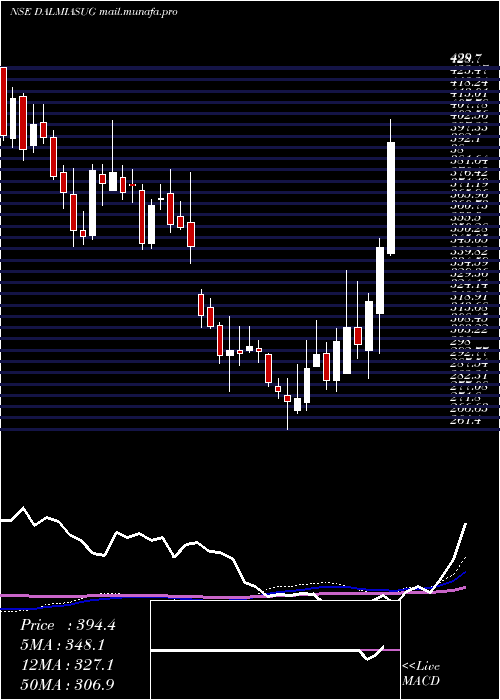Image resolution: width=500 pixels, height=700 pixels.
Task: Click the 261.4 axis price label
Action: [467, 420]
